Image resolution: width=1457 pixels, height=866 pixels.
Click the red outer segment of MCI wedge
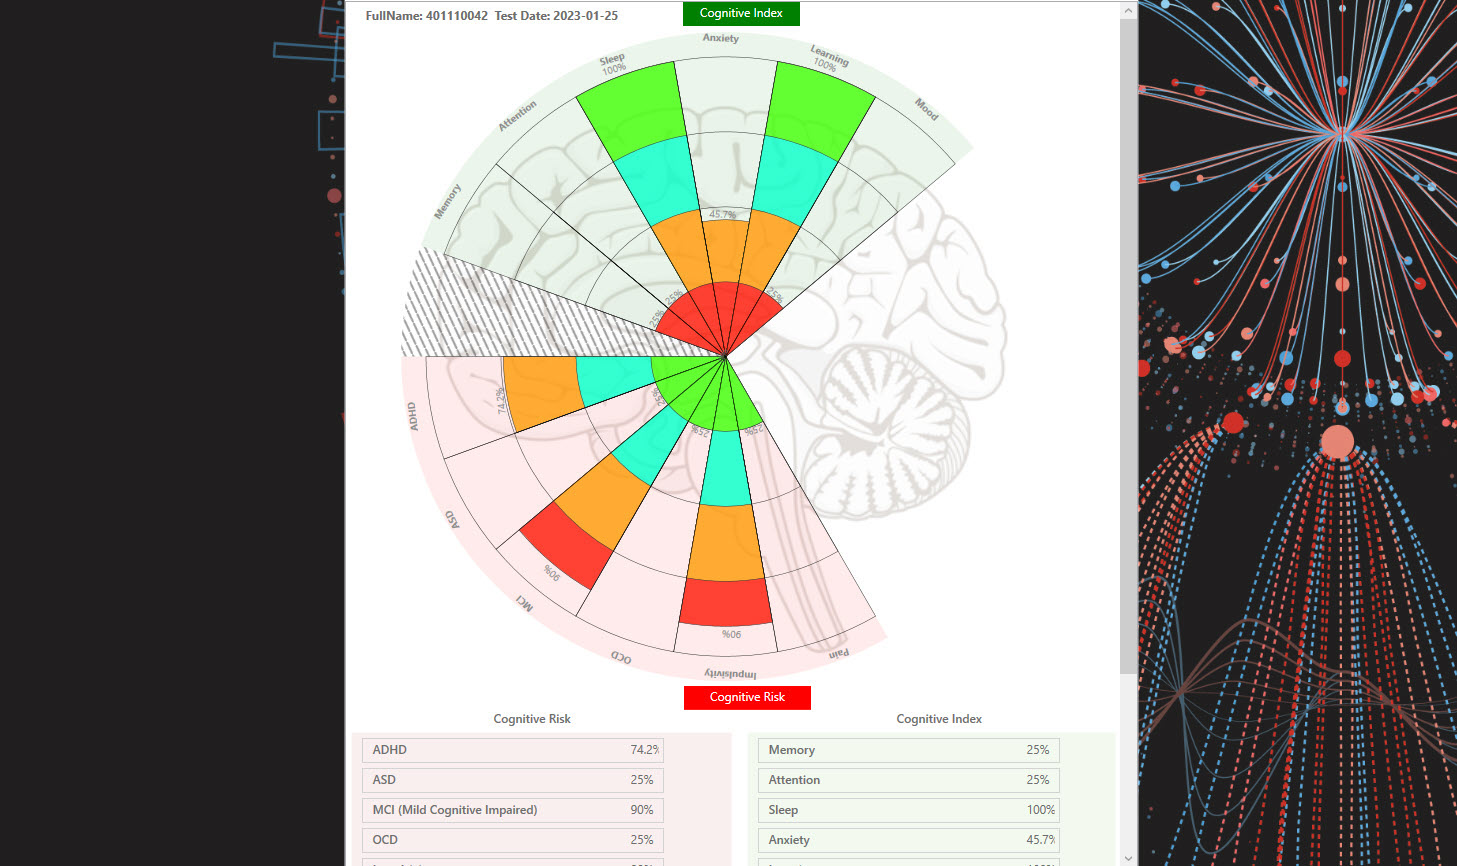click(568, 544)
